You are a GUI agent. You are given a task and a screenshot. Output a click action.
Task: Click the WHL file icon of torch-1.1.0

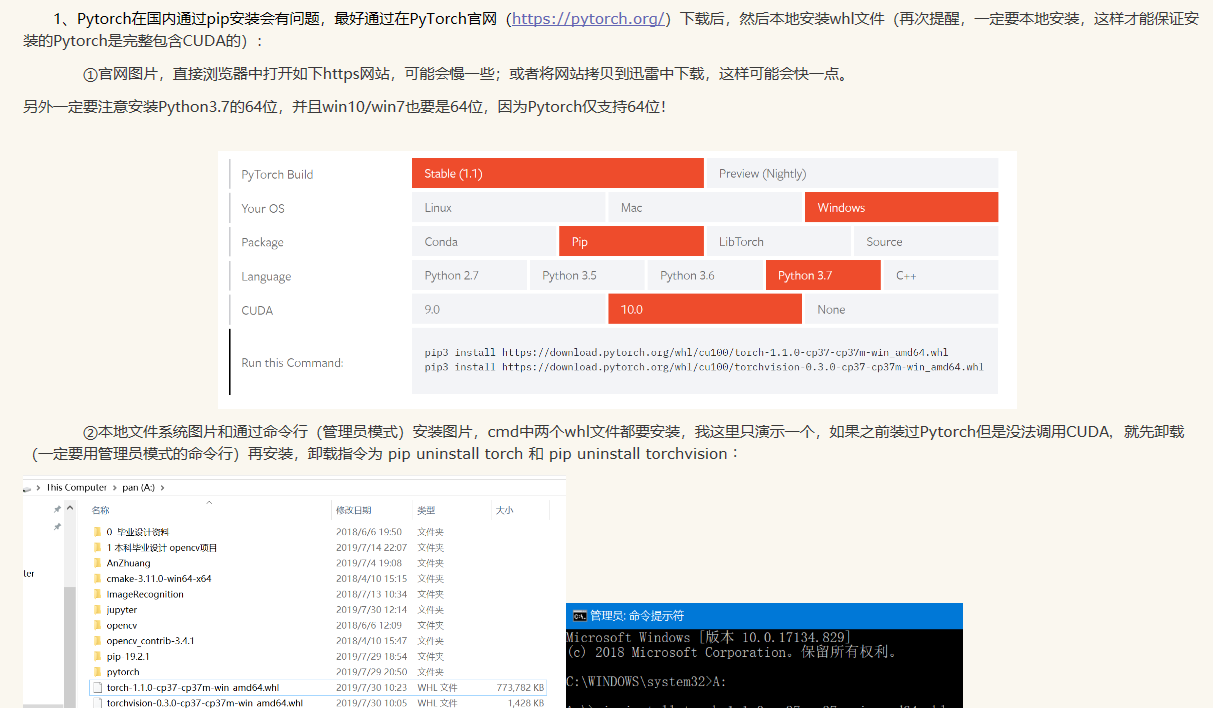pyautogui.click(x=97, y=688)
